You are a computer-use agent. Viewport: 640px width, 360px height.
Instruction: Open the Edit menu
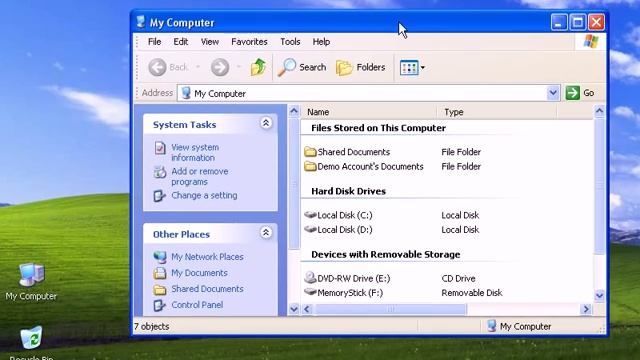[x=180, y=42]
